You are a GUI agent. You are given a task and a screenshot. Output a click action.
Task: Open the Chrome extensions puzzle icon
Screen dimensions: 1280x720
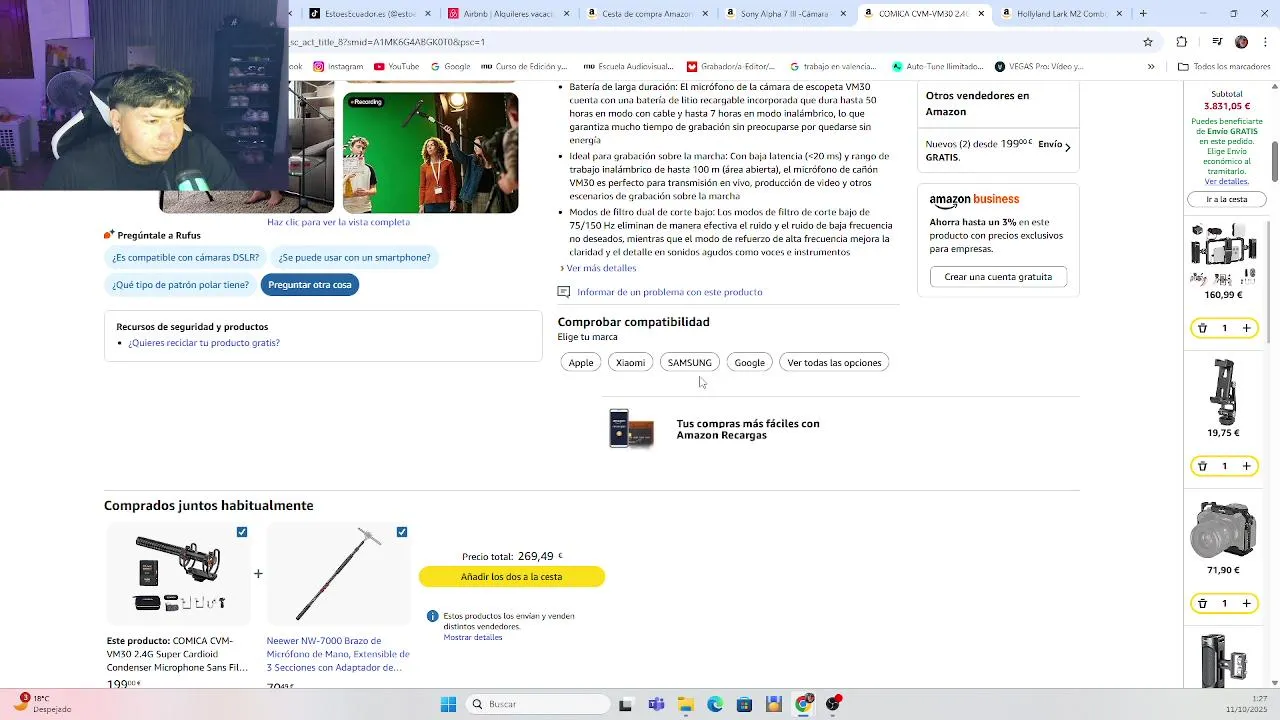point(1182,42)
